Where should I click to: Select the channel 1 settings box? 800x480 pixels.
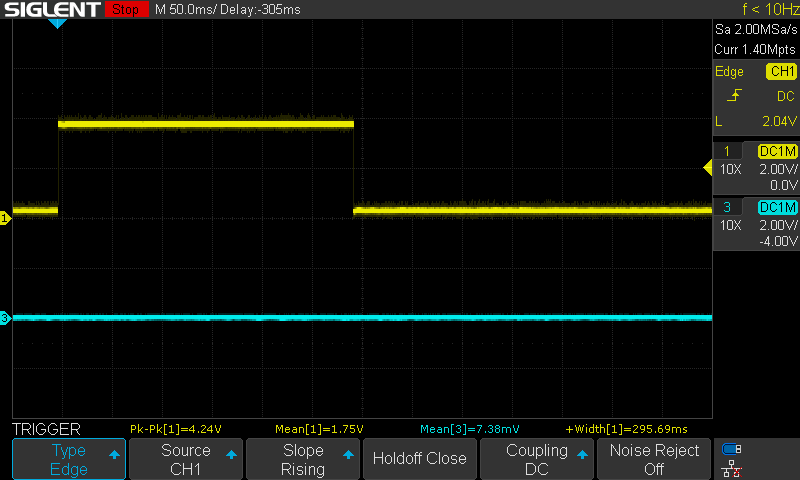tap(756, 168)
